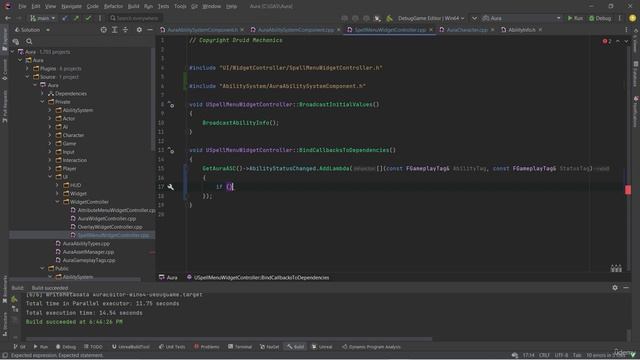Open the Git menu

tap(194, 6)
